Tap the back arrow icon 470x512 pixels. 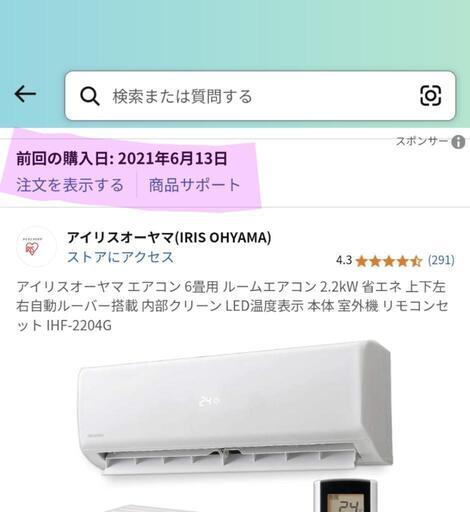tap(25, 94)
